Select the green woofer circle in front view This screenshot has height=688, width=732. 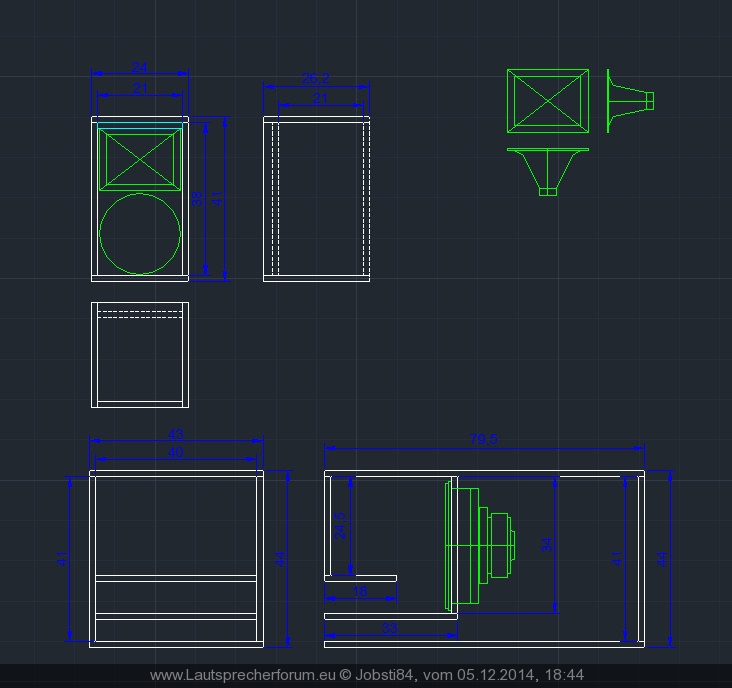[140, 233]
